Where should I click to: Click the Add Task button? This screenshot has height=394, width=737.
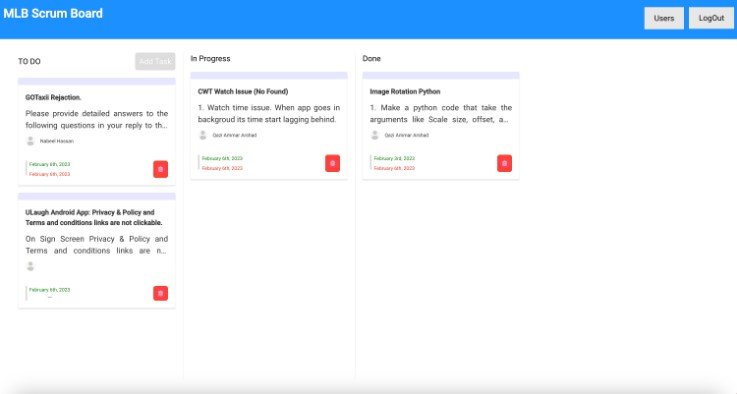tap(155, 61)
